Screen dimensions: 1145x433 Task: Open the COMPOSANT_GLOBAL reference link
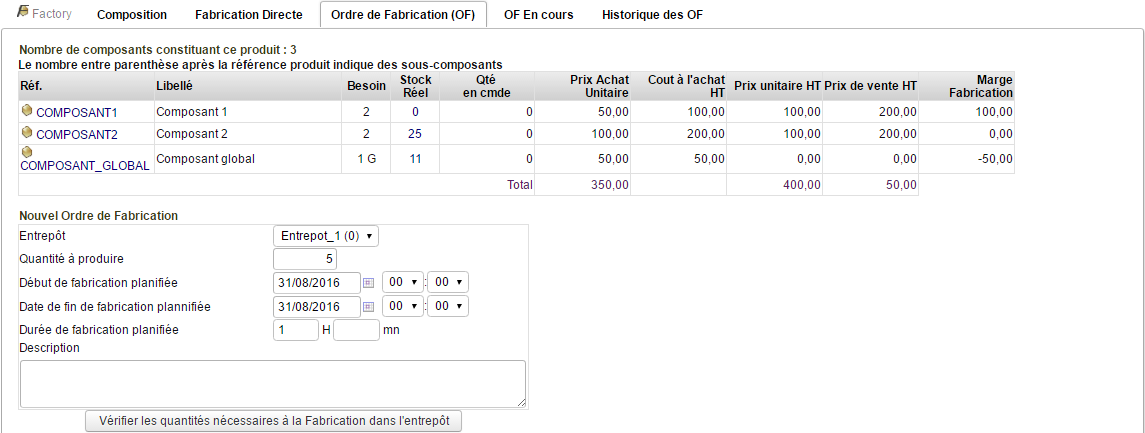pyautogui.click(x=85, y=166)
